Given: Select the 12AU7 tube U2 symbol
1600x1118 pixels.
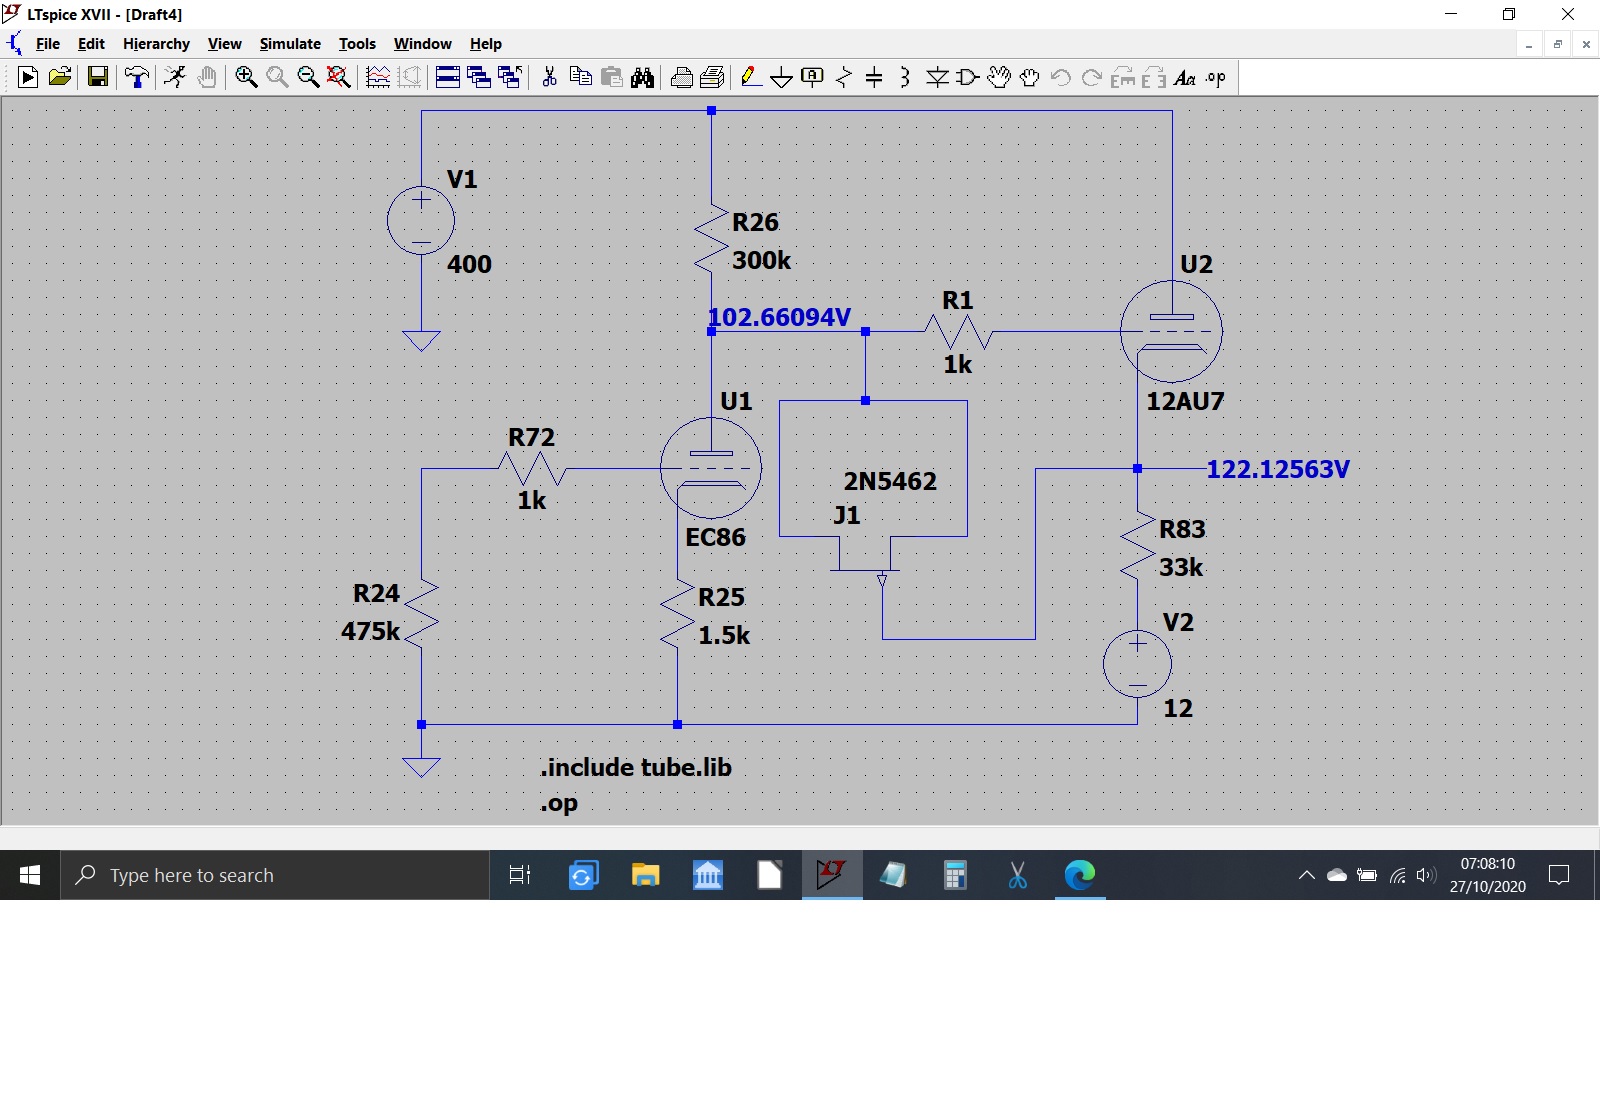Looking at the screenshot, I should pos(1171,331).
